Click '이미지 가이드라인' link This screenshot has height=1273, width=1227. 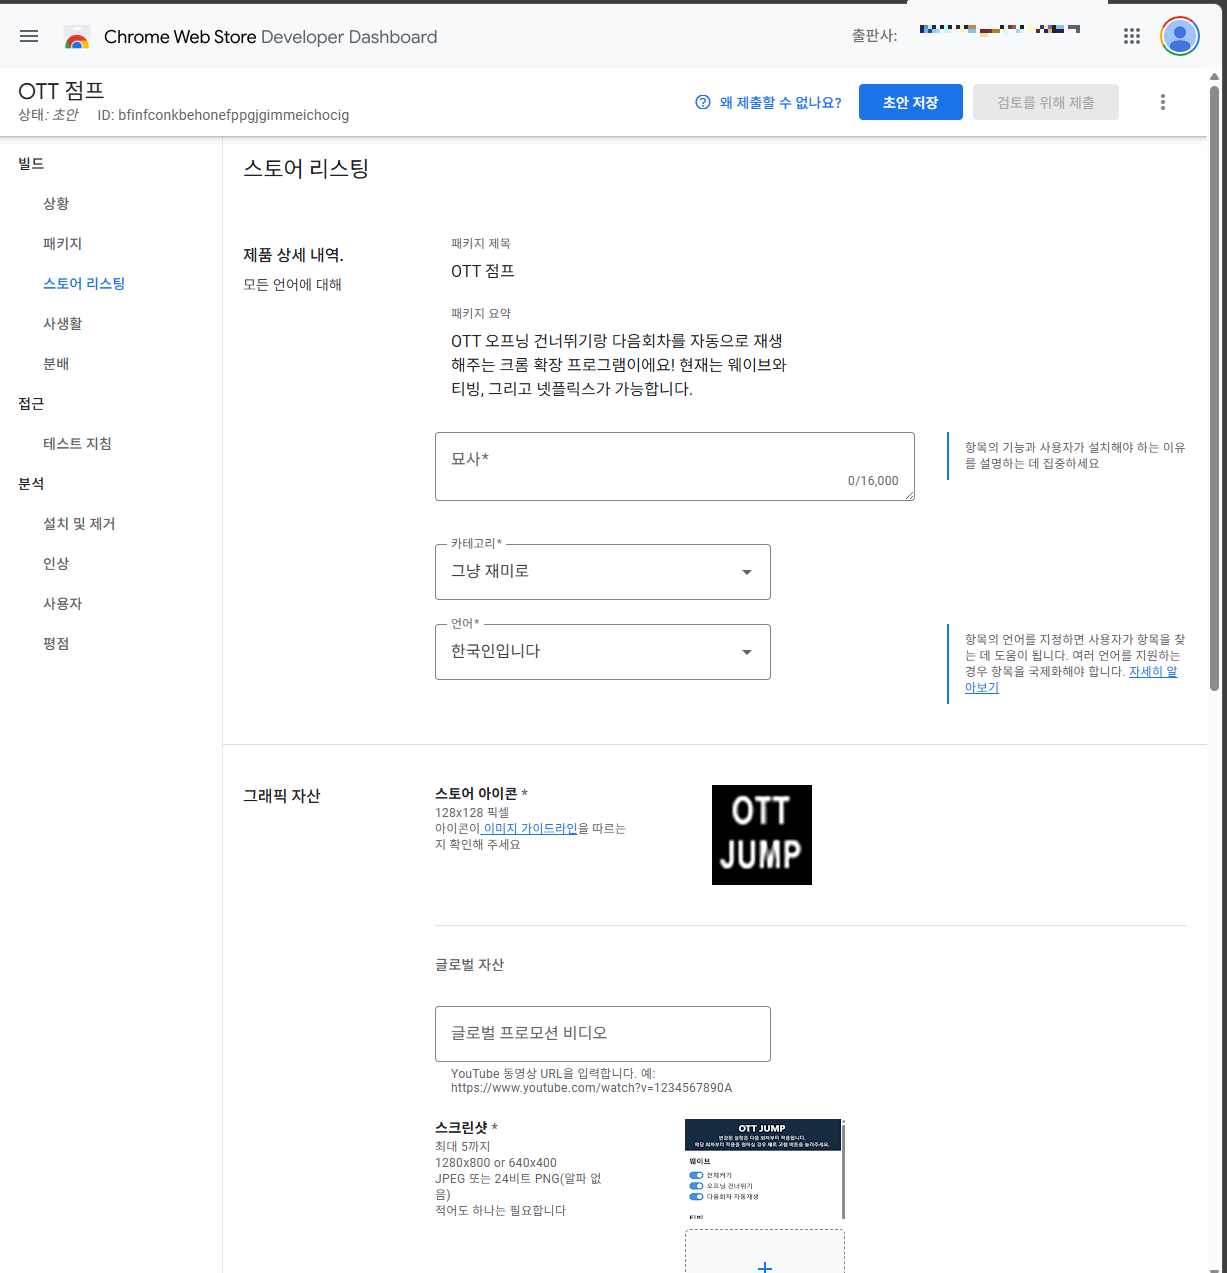click(530, 829)
